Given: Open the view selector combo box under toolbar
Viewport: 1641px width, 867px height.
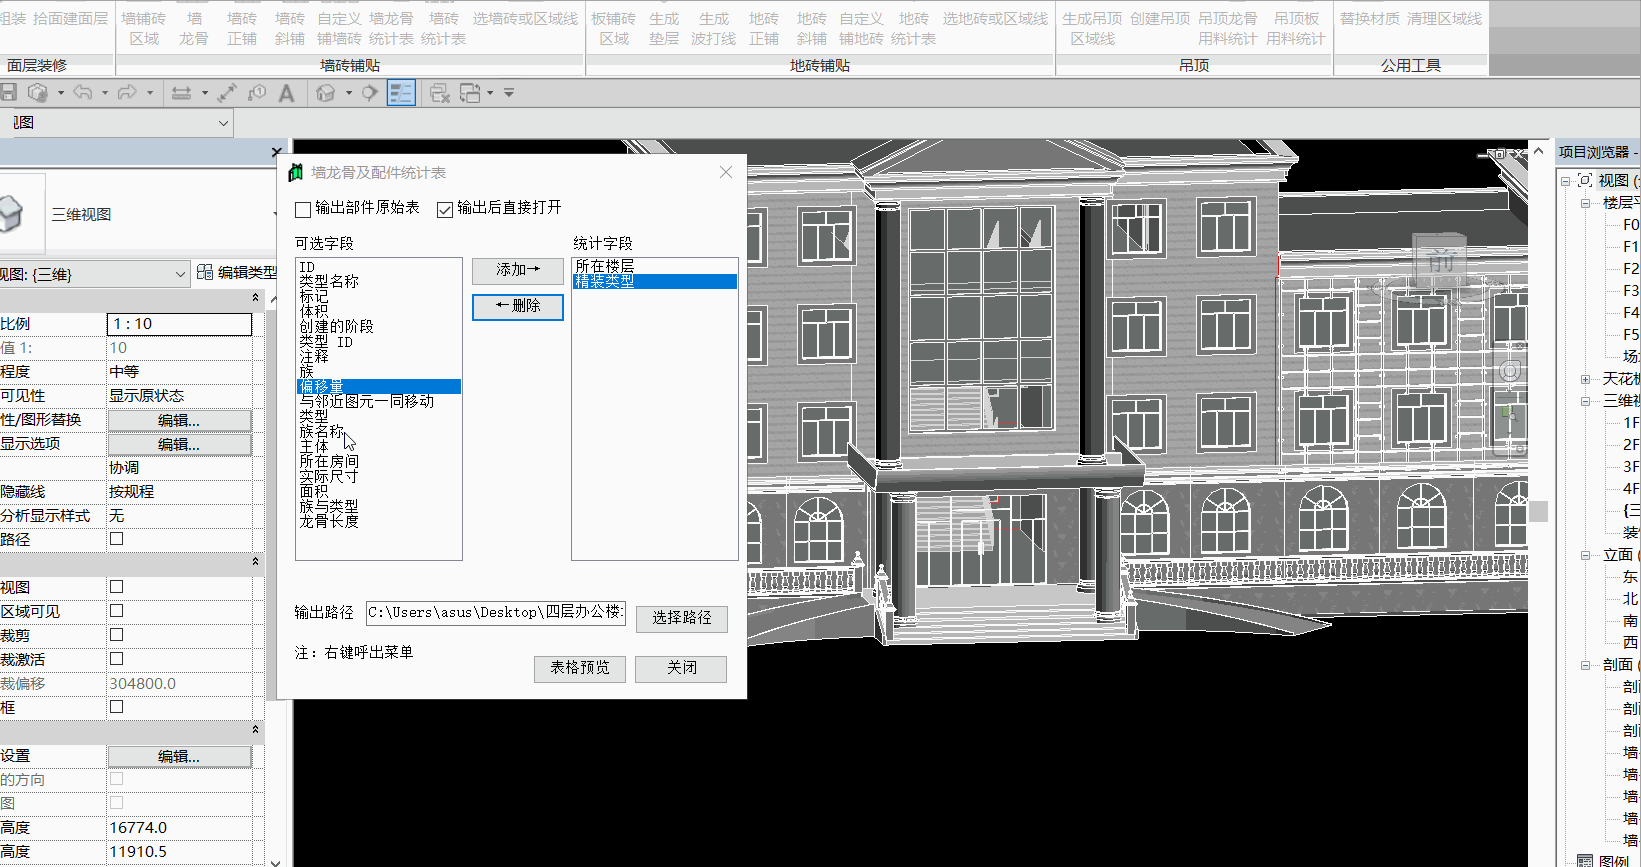Looking at the screenshot, I should 117,123.
